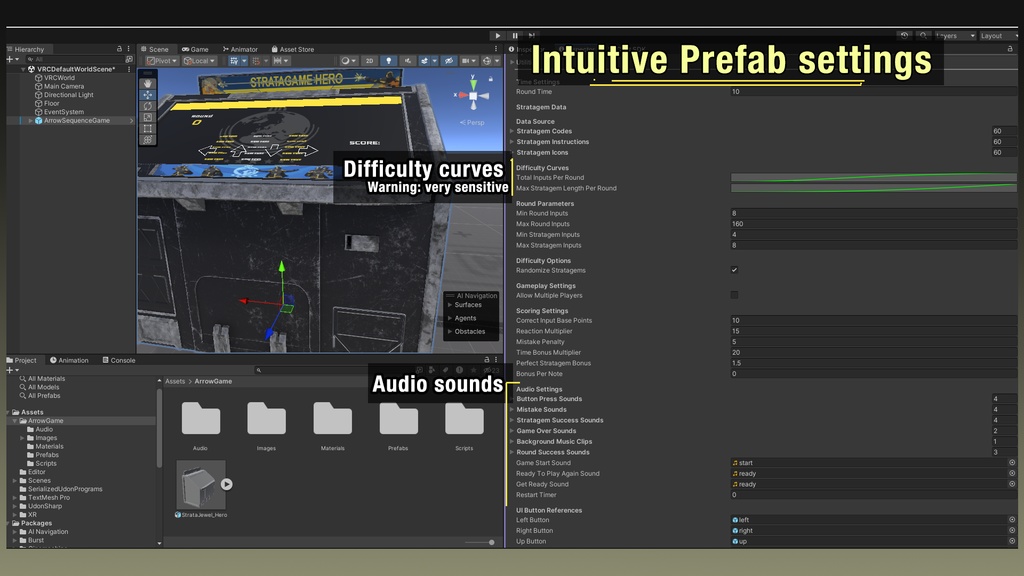Screen dimensions: 1024x576
Task: Expand the Stratagem Codes array
Action: pos(512,131)
